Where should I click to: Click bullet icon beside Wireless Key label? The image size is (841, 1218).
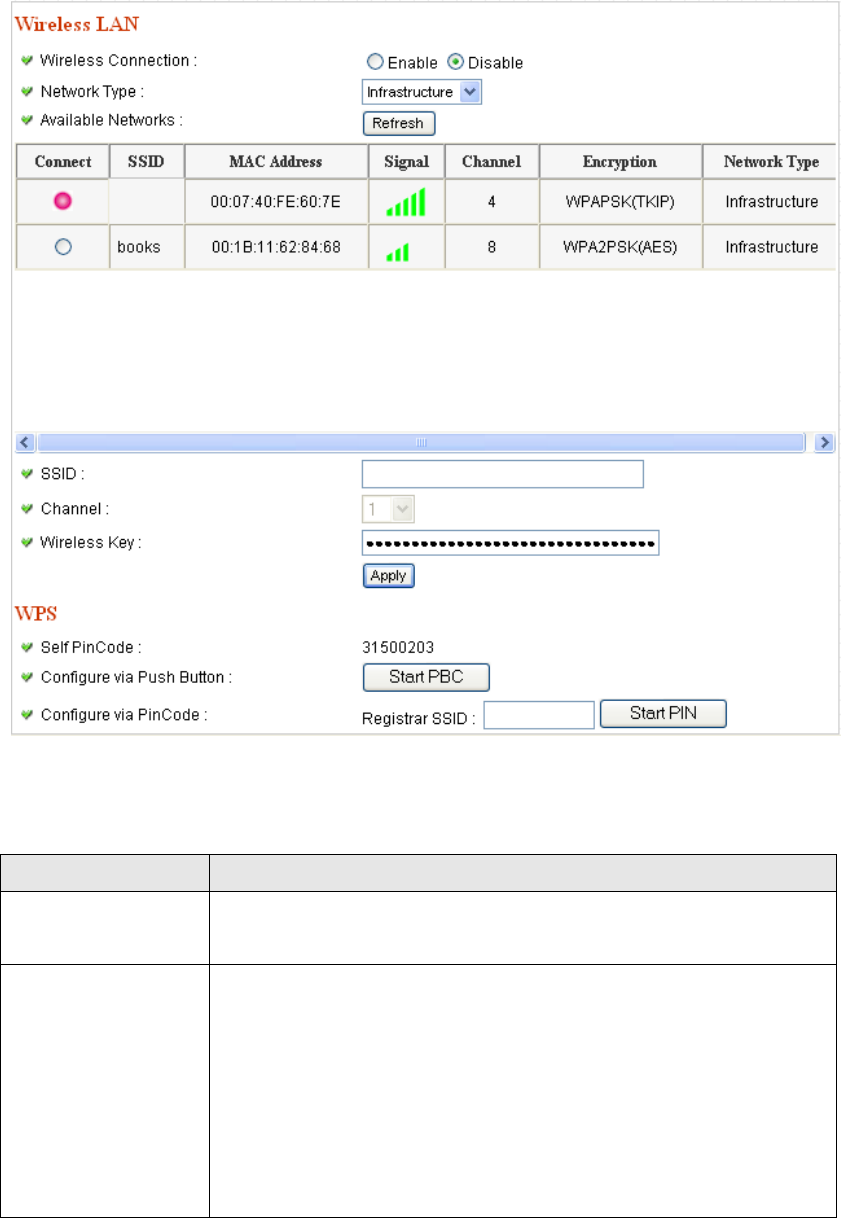click(x=27, y=542)
